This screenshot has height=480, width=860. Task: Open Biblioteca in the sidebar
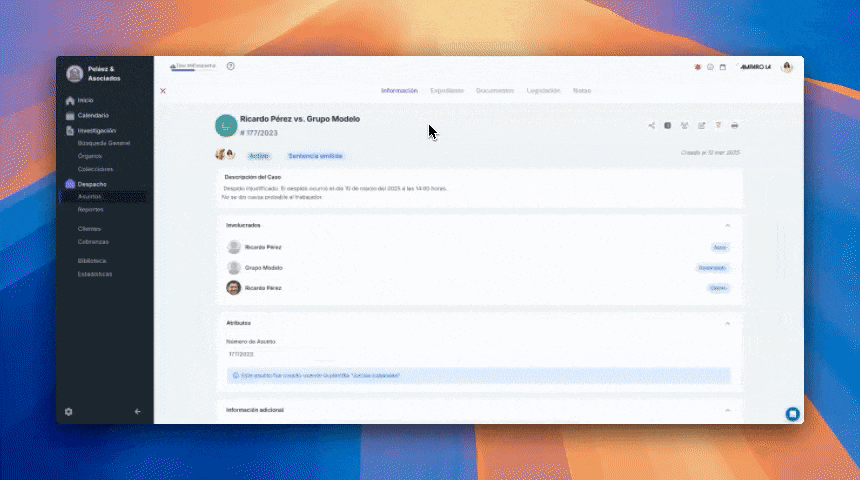92,261
